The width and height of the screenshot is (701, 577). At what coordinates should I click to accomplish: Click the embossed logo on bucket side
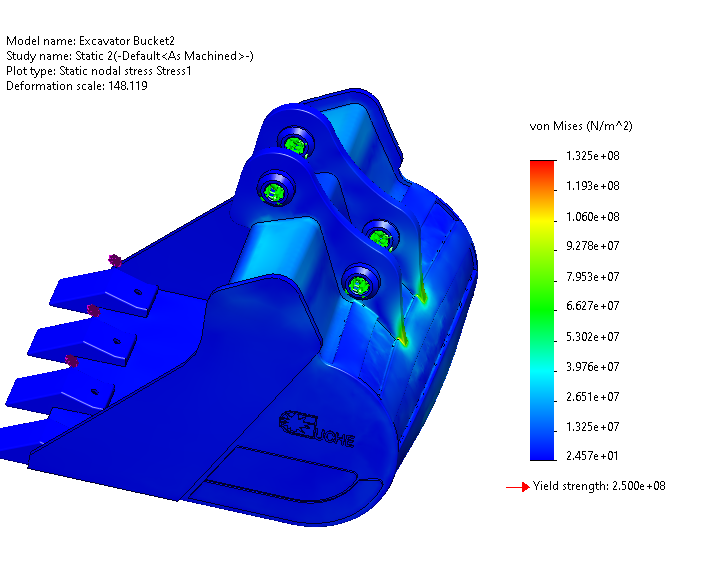pyautogui.click(x=317, y=429)
